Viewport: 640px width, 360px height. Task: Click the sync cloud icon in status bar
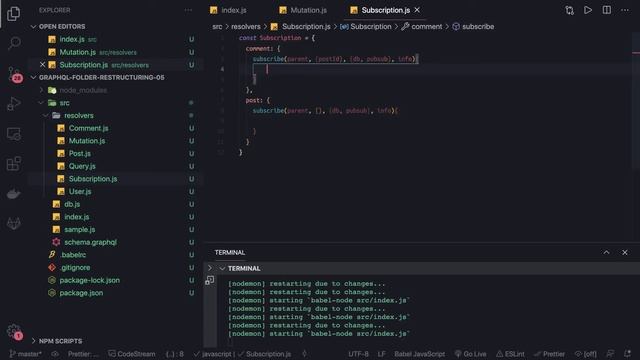click(x=55, y=354)
